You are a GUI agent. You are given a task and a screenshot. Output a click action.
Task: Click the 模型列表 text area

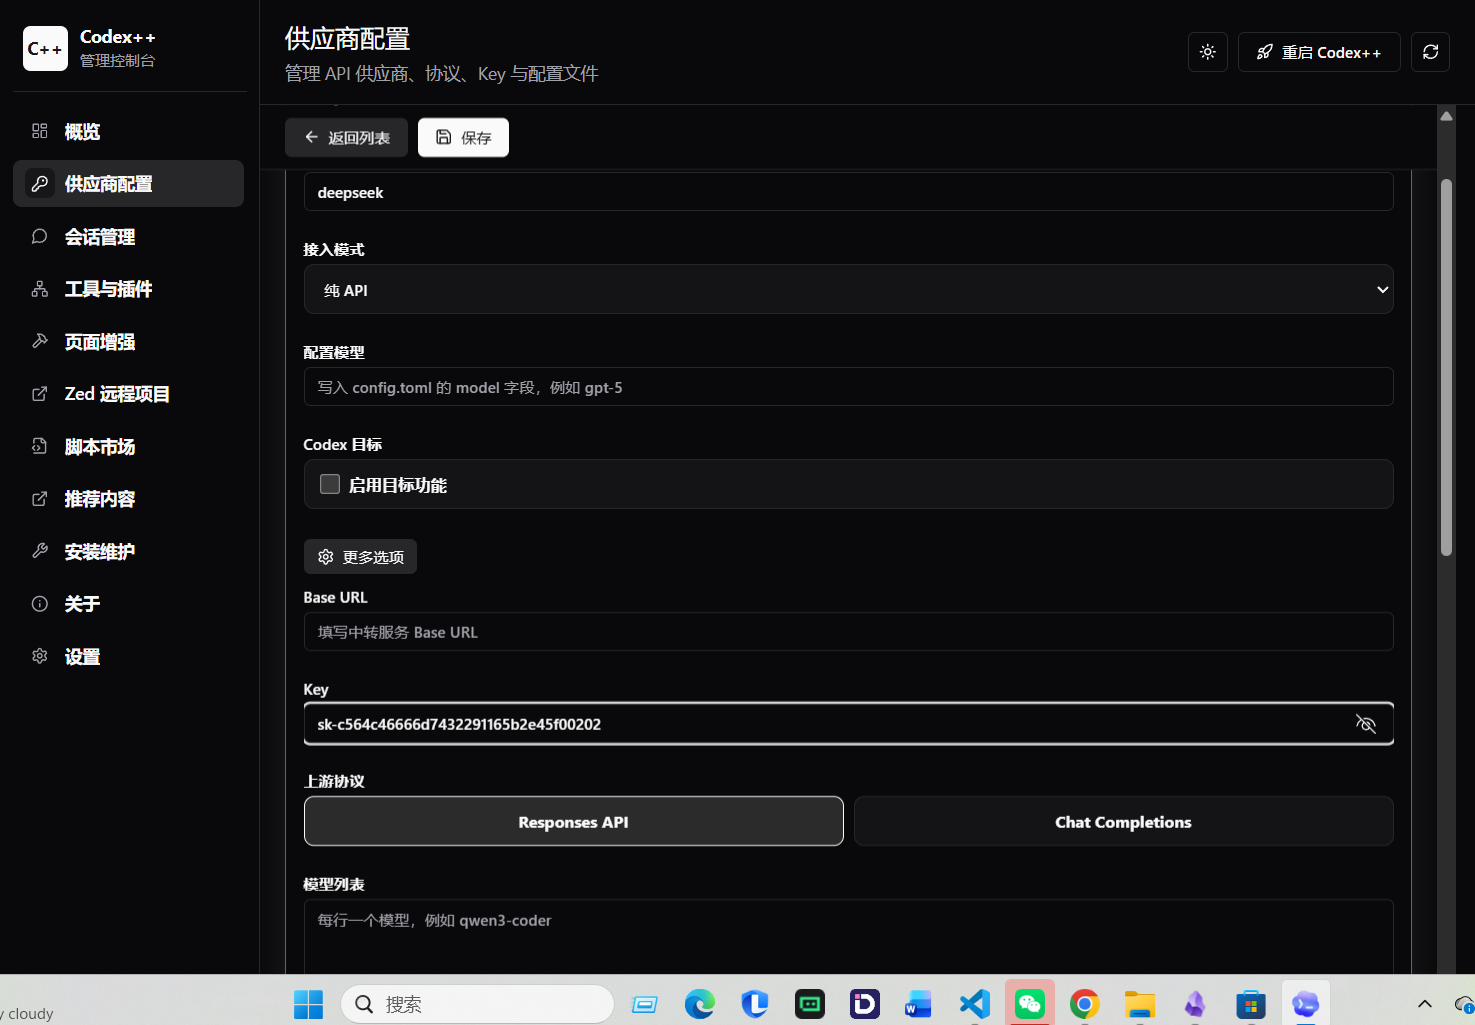(848, 936)
